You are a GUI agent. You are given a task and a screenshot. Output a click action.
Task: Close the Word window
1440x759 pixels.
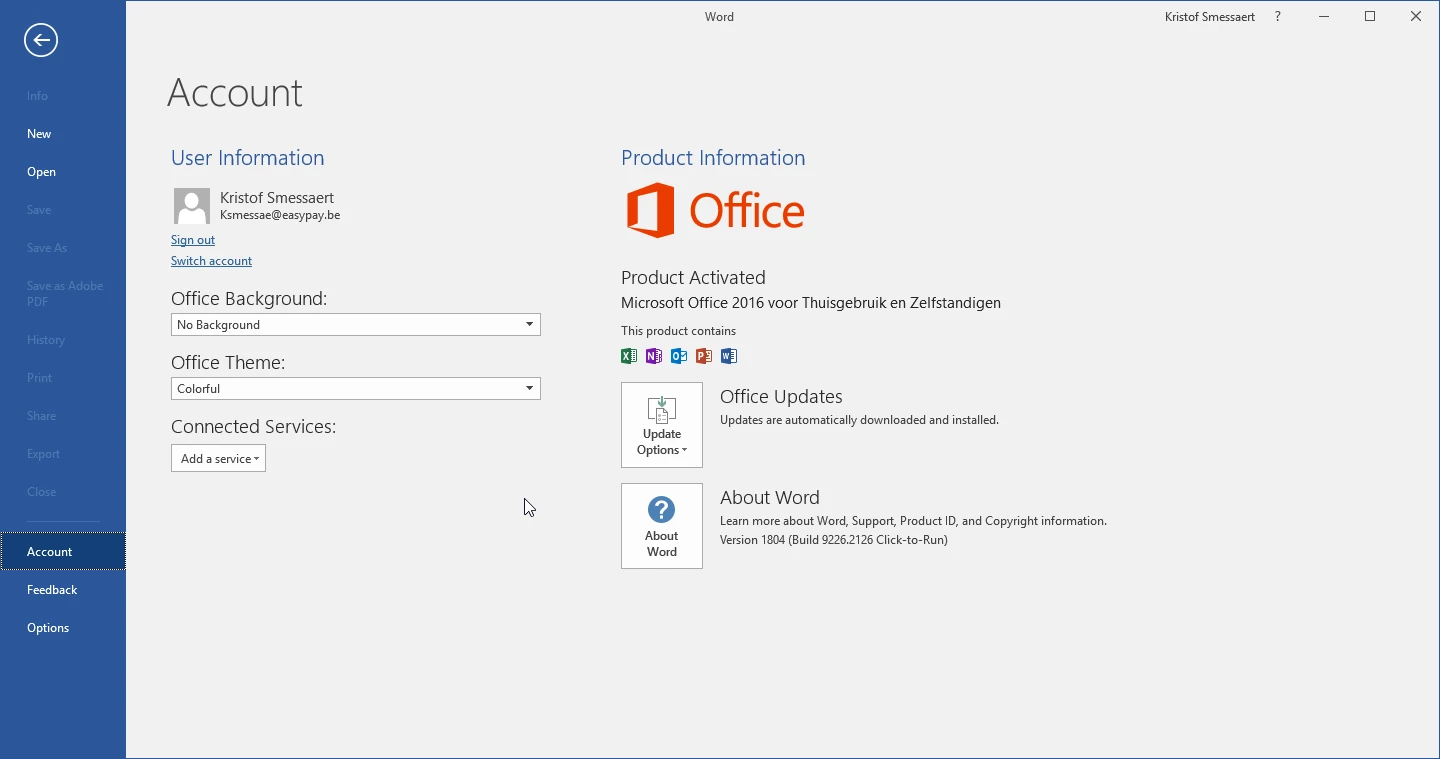[x=1416, y=17]
